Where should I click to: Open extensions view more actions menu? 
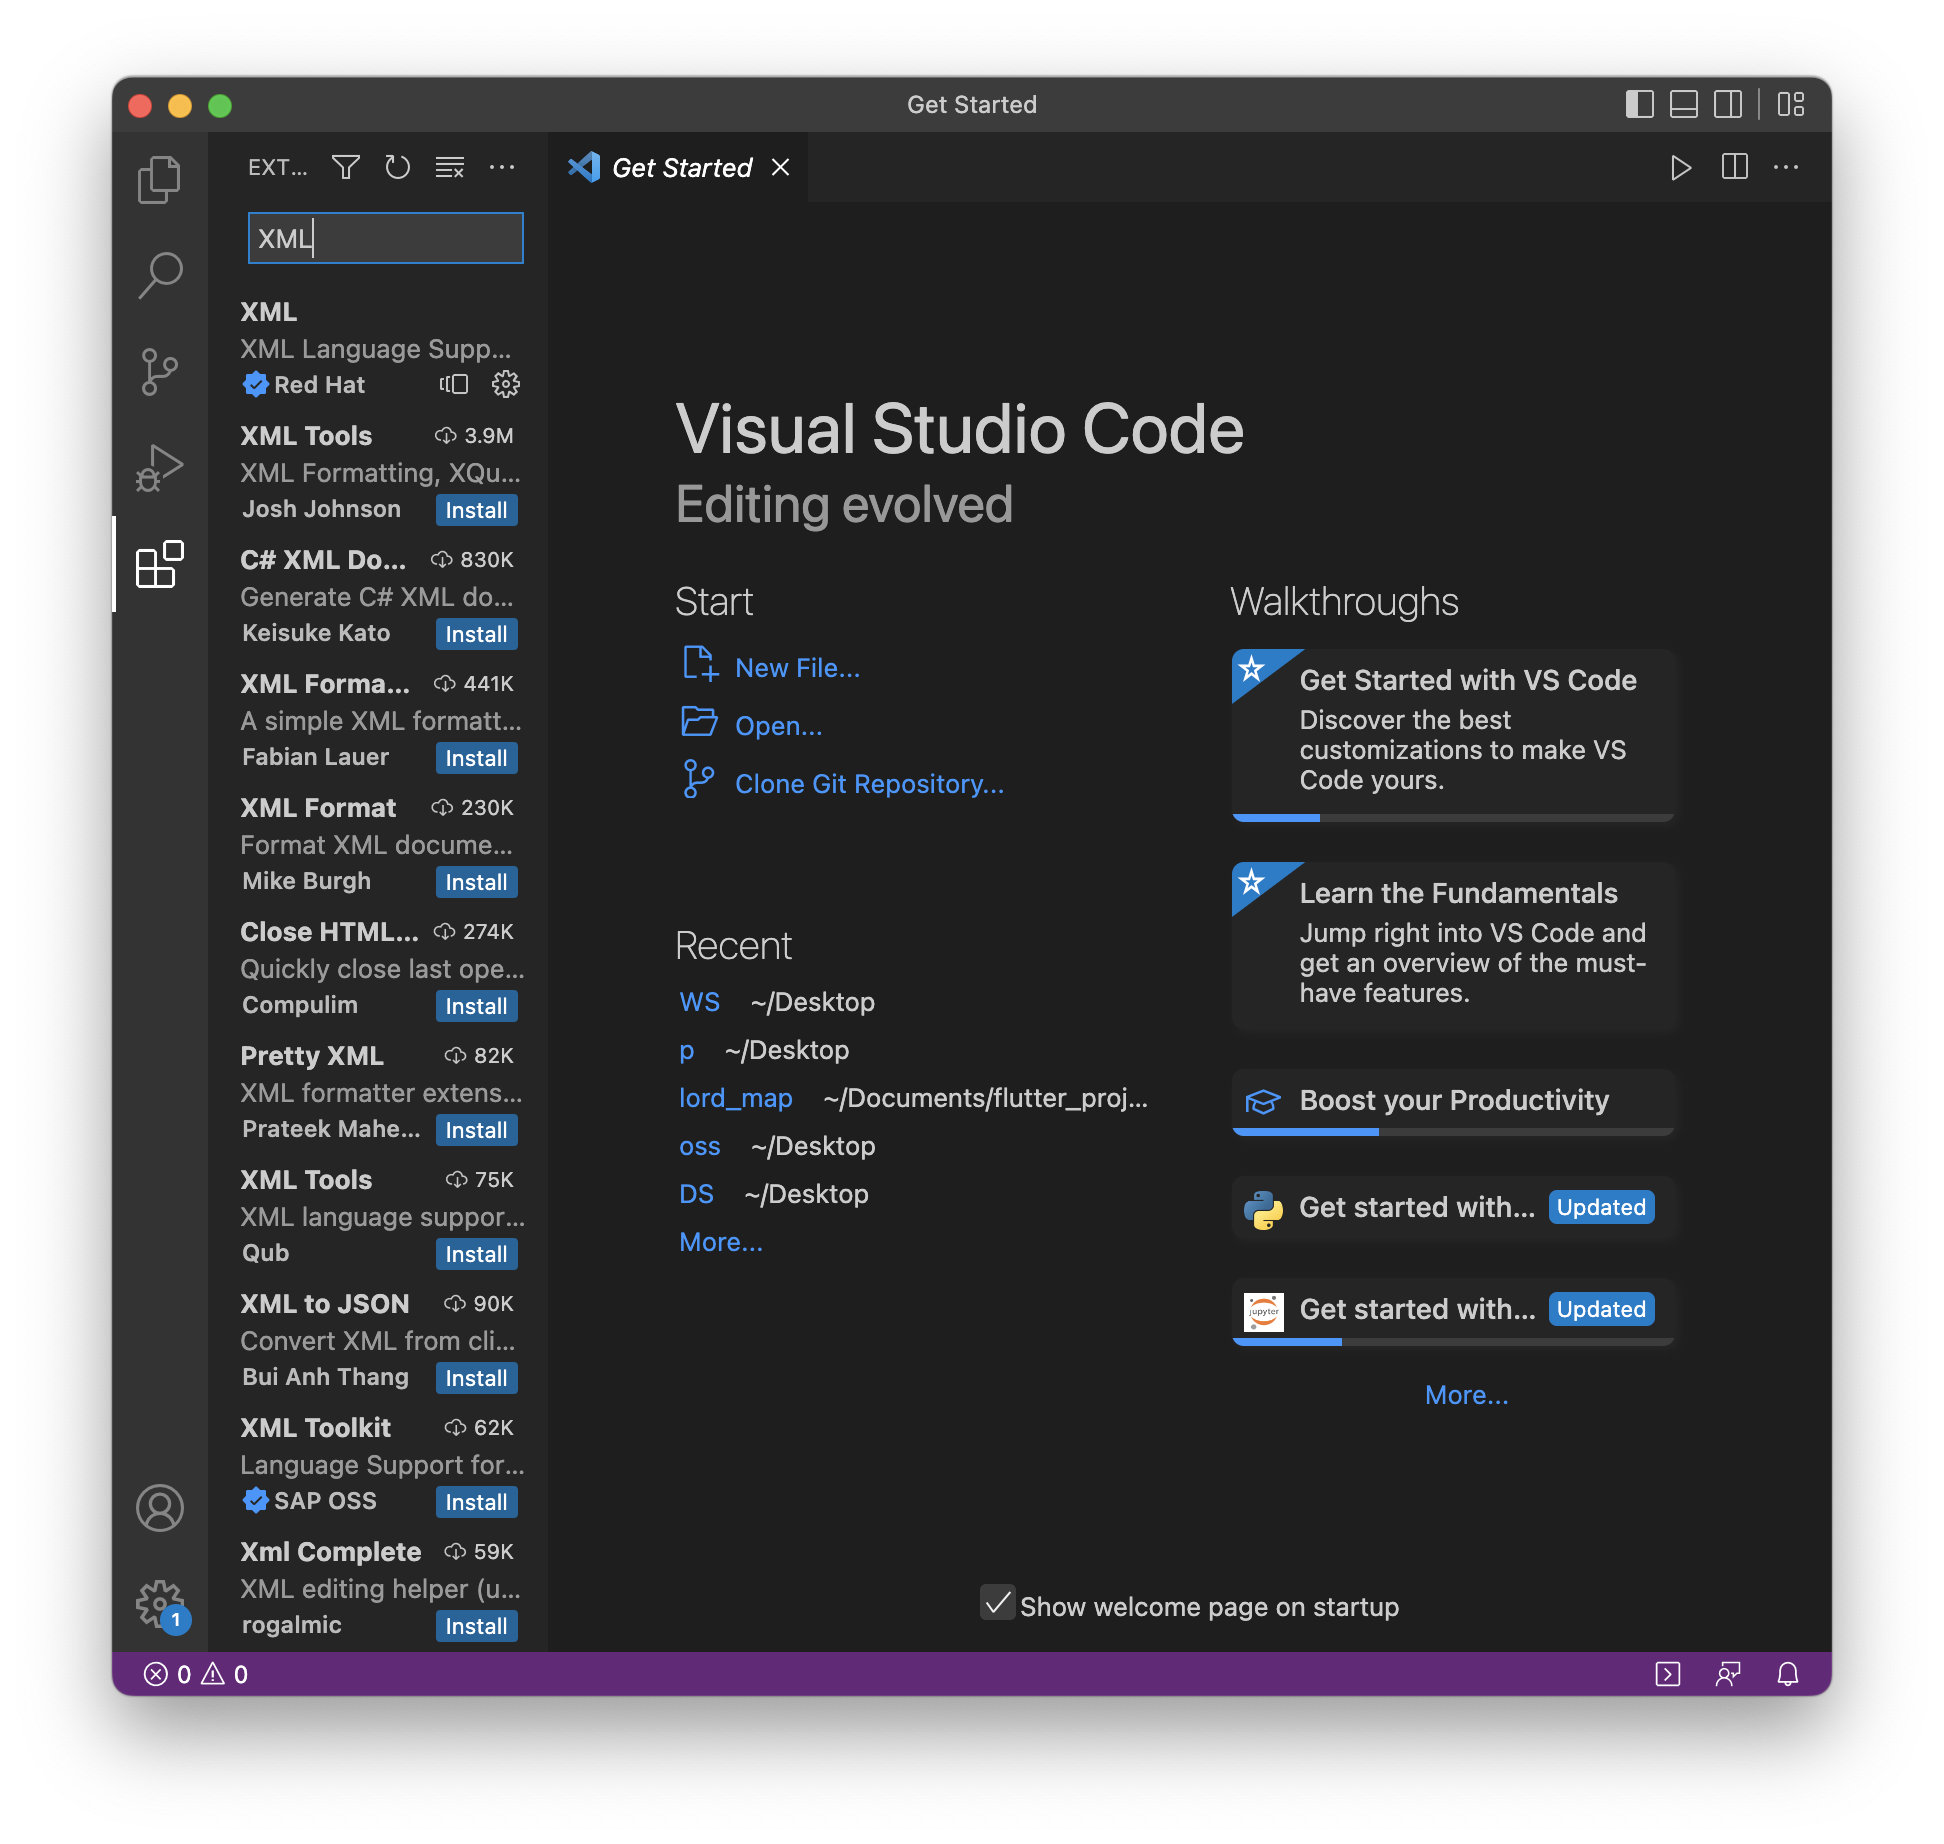pos(502,167)
